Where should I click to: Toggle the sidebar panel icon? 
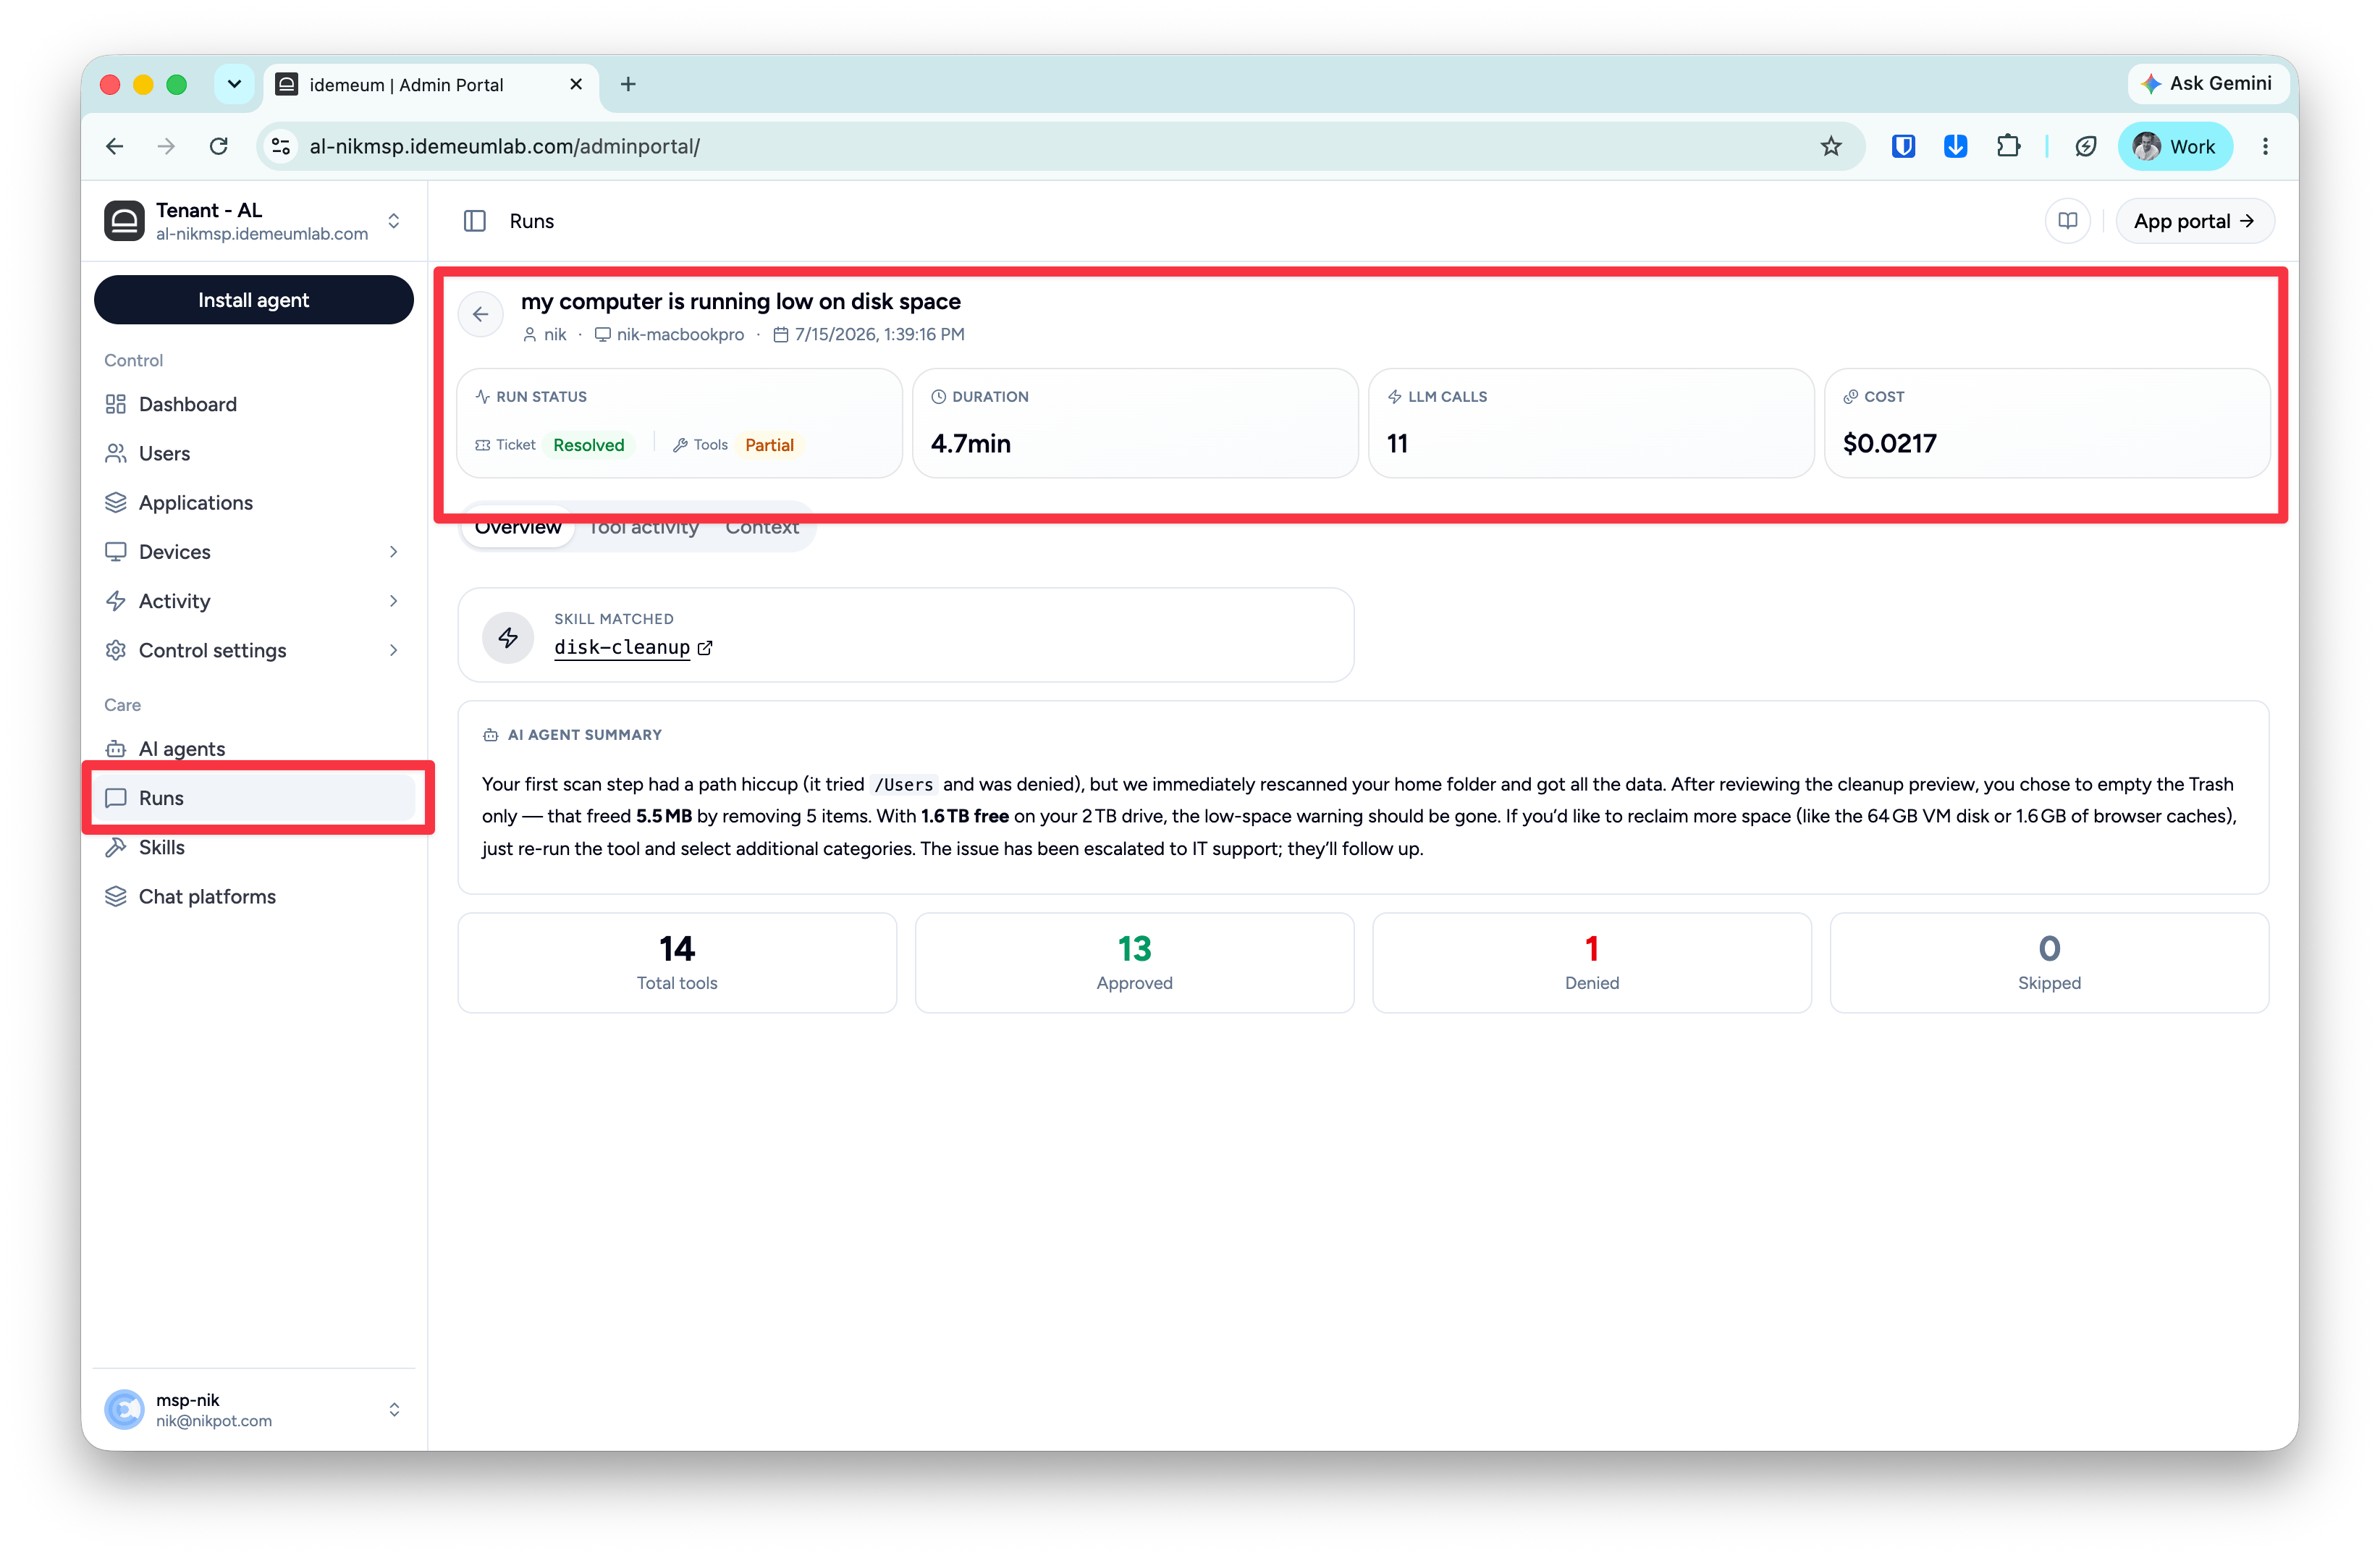click(x=475, y=221)
